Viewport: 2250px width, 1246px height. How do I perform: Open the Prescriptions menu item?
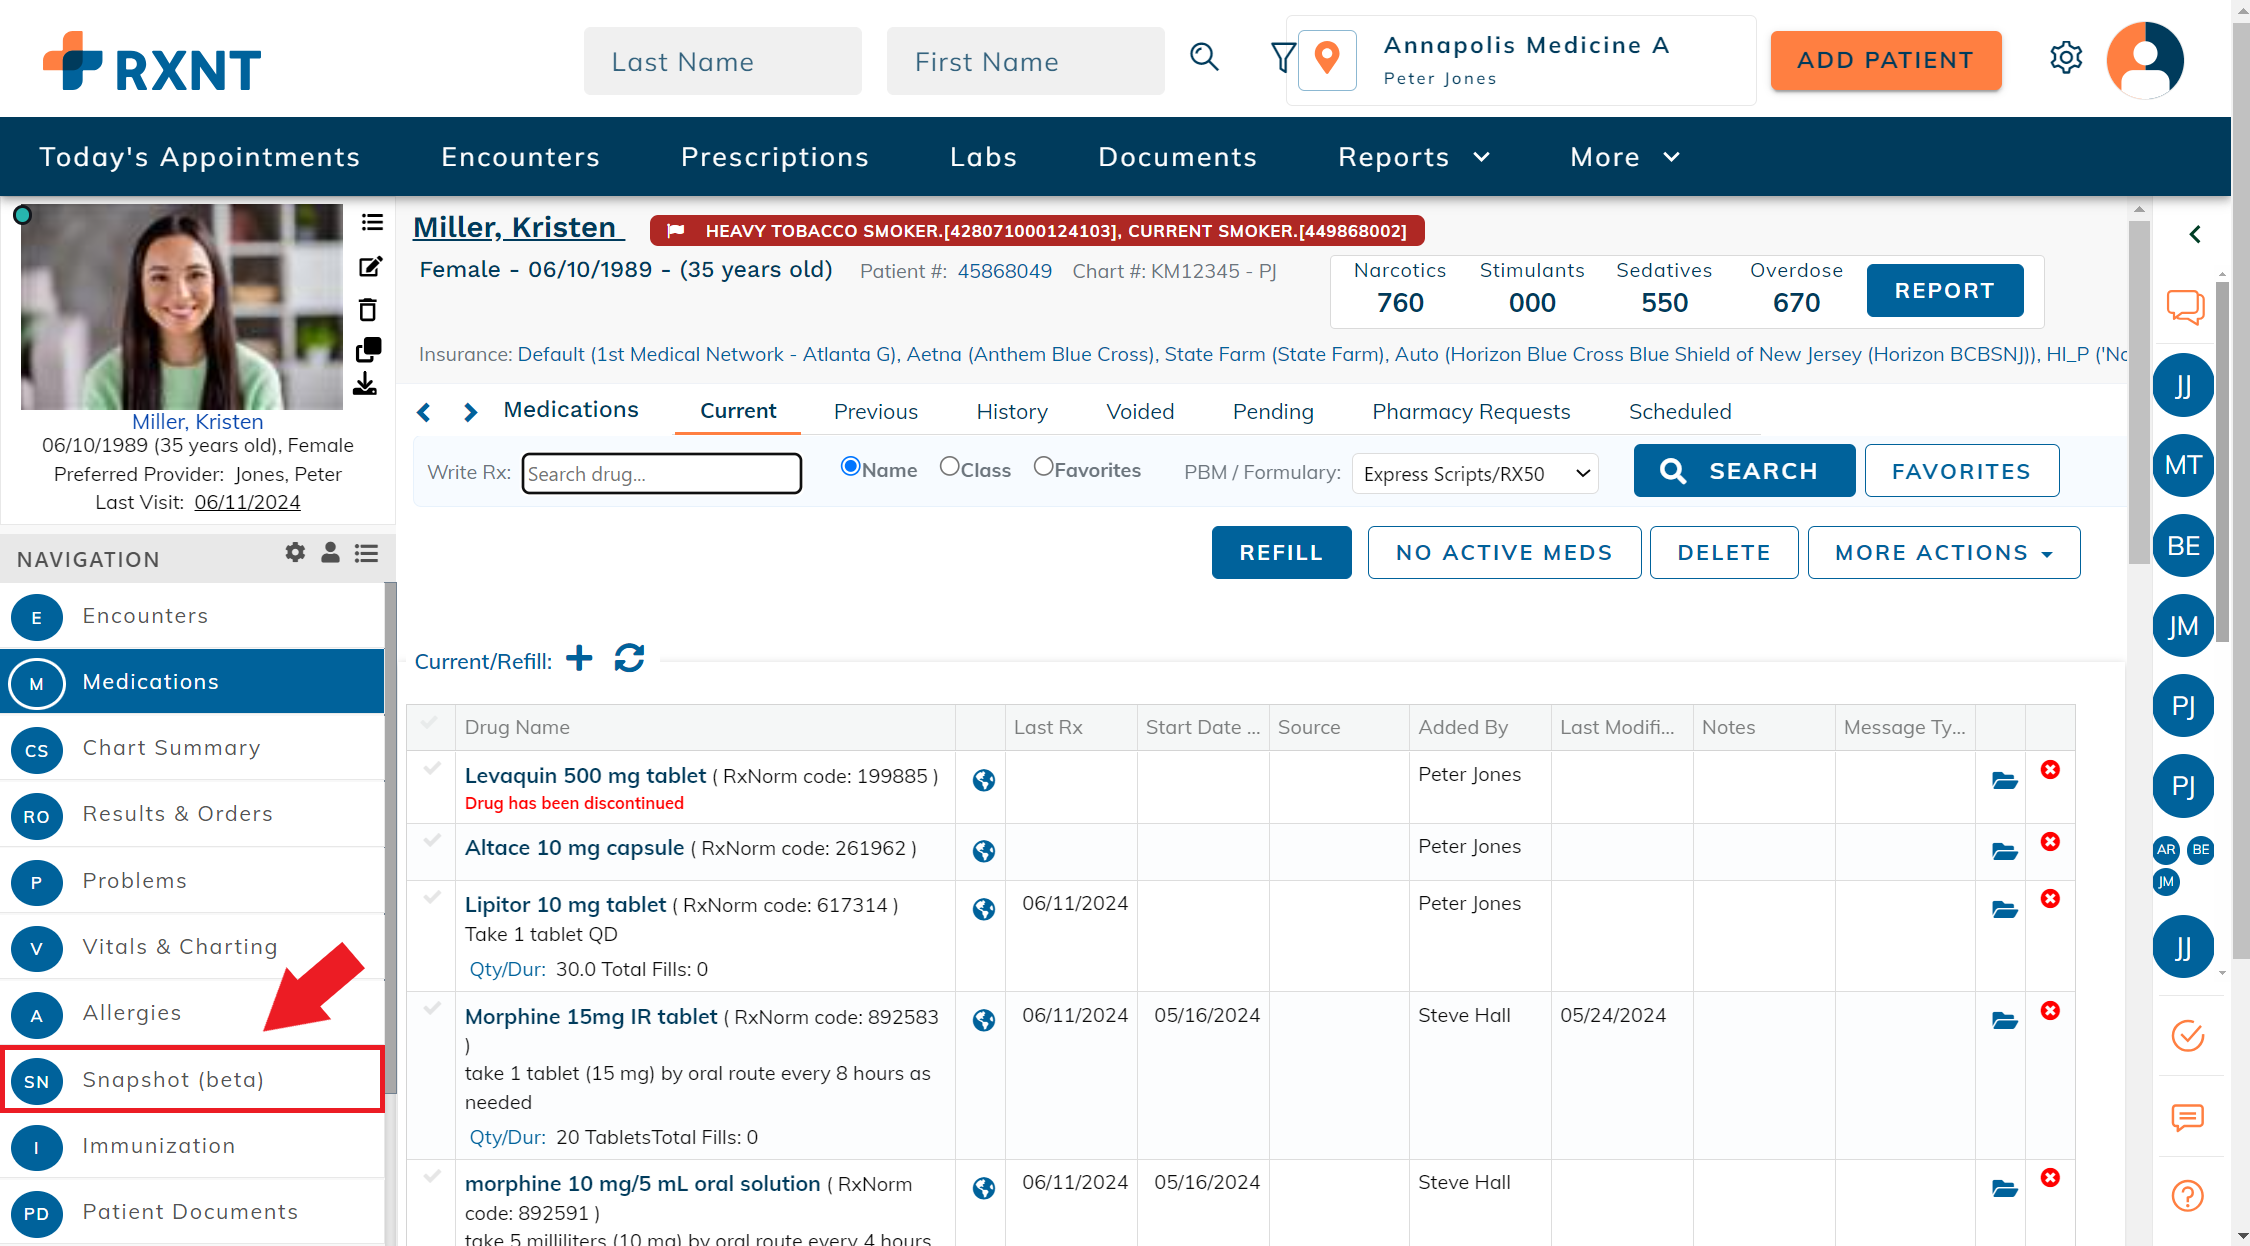775,157
